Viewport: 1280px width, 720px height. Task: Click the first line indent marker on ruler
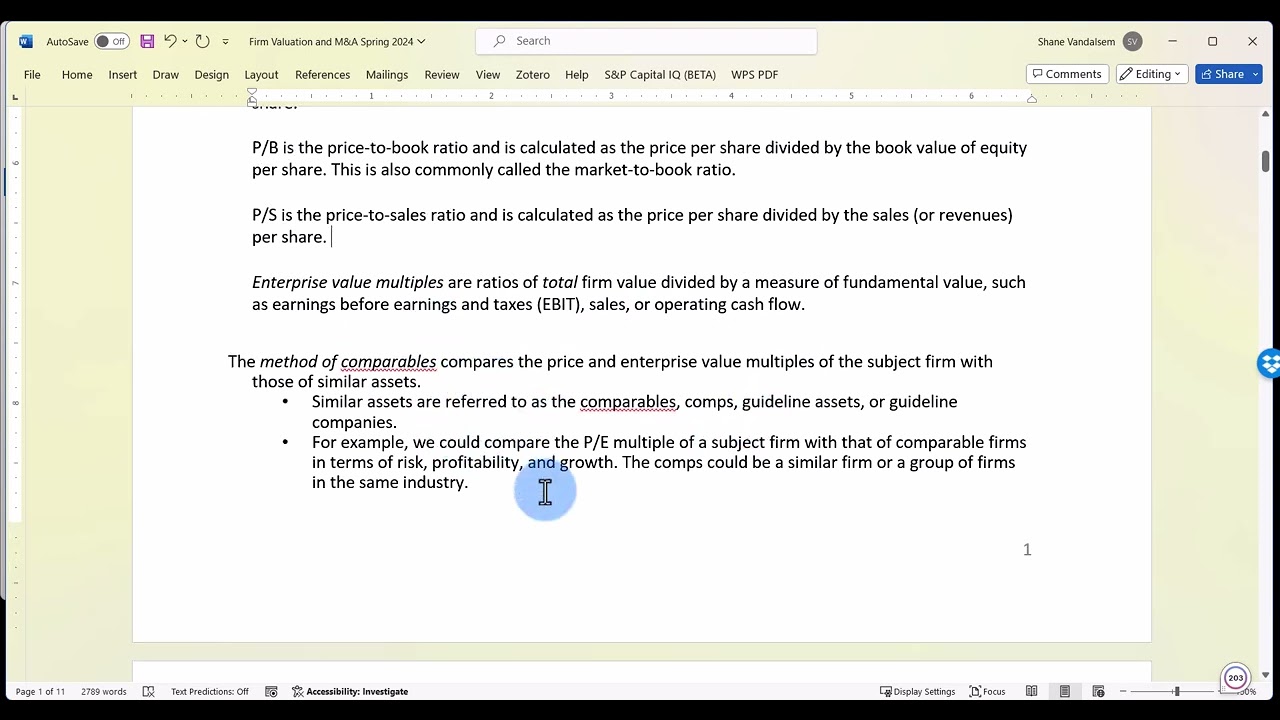pyautogui.click(x=252, y=92)
